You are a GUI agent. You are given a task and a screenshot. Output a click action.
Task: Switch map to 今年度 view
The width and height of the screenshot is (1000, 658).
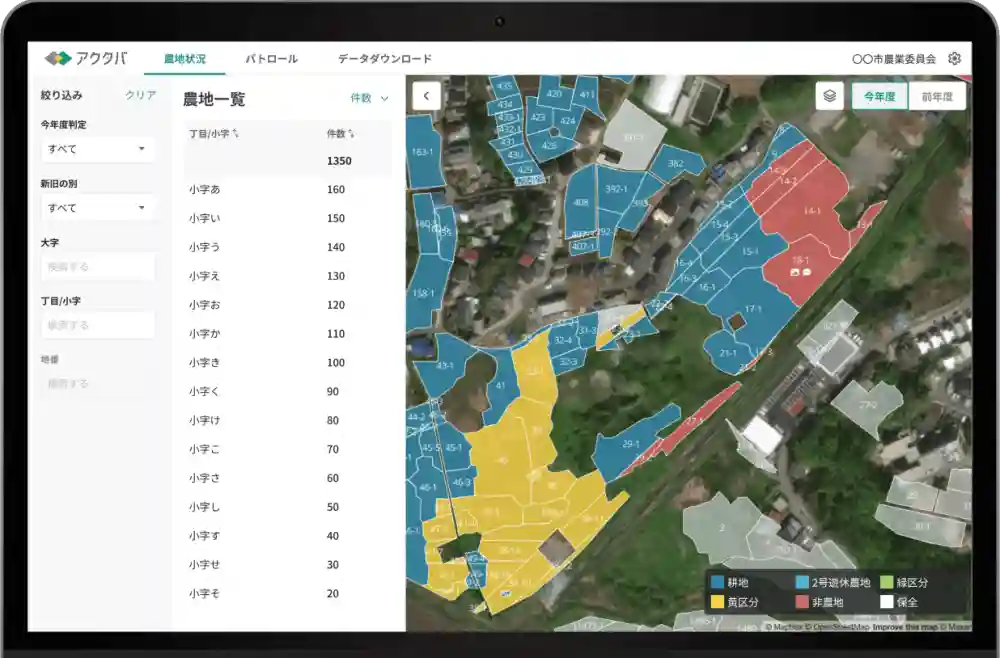[x=879, y=96]
